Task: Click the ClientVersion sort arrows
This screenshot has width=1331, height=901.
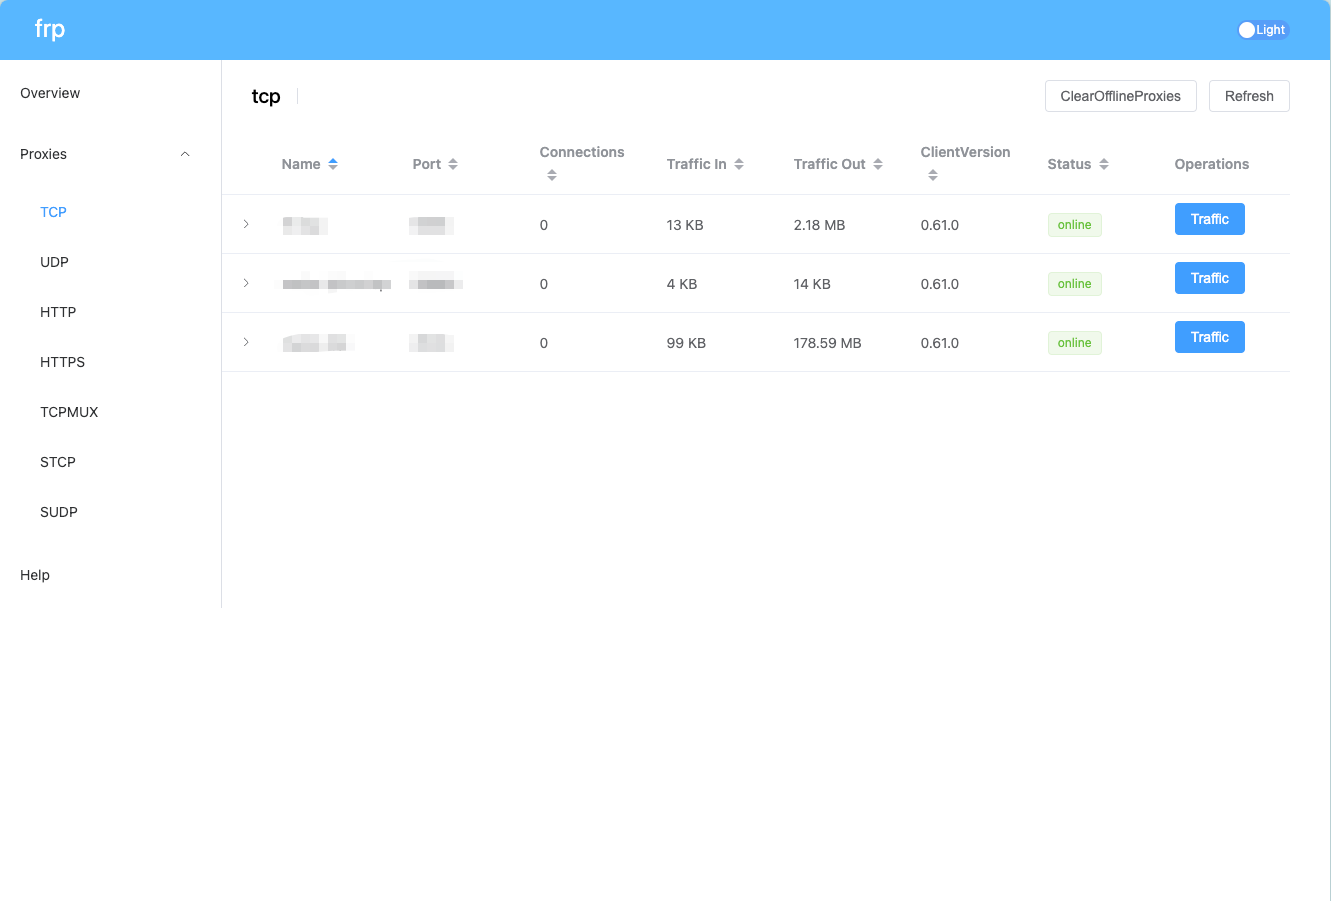Action: 933,176
